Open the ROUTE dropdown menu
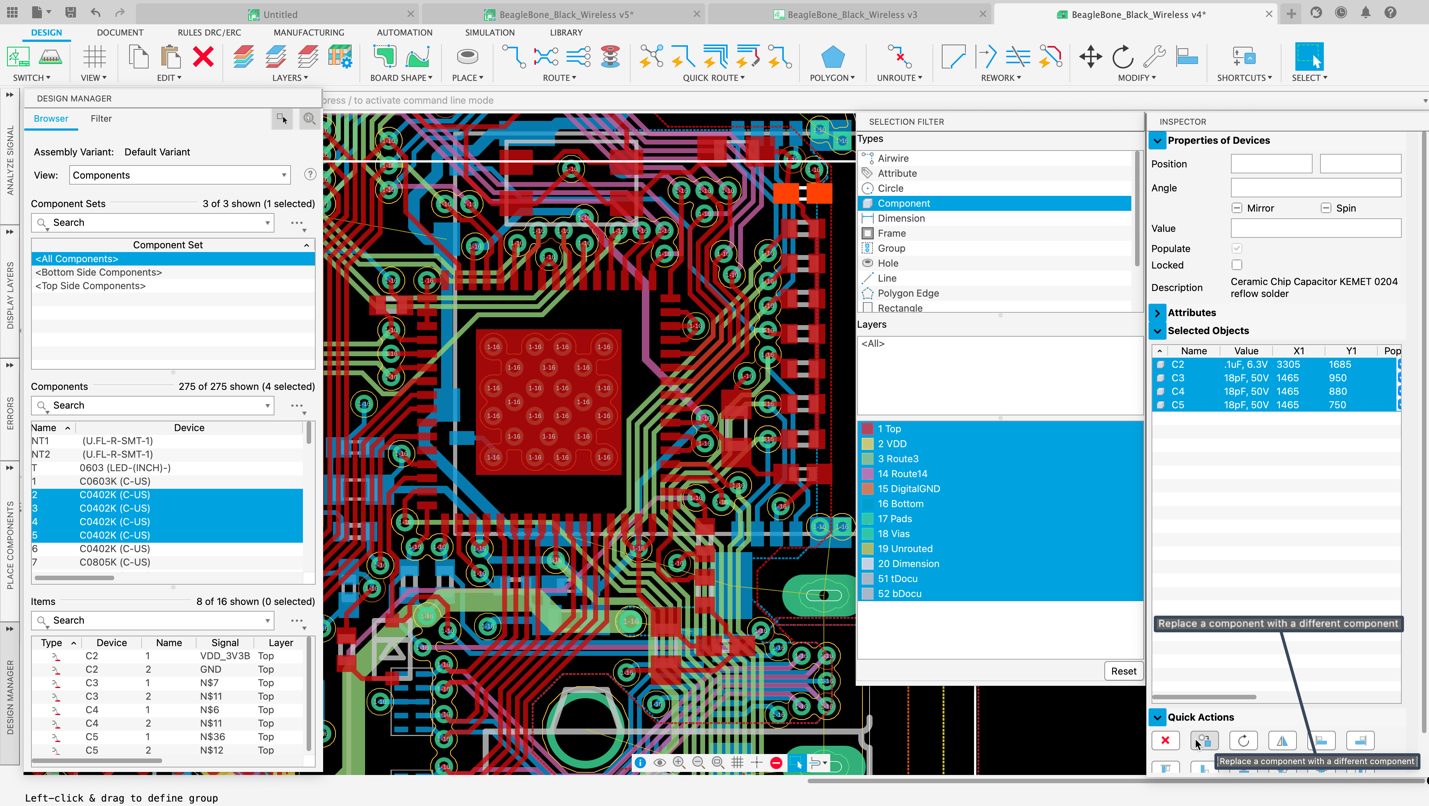1429x806 pixels. (x=560, y=78)
